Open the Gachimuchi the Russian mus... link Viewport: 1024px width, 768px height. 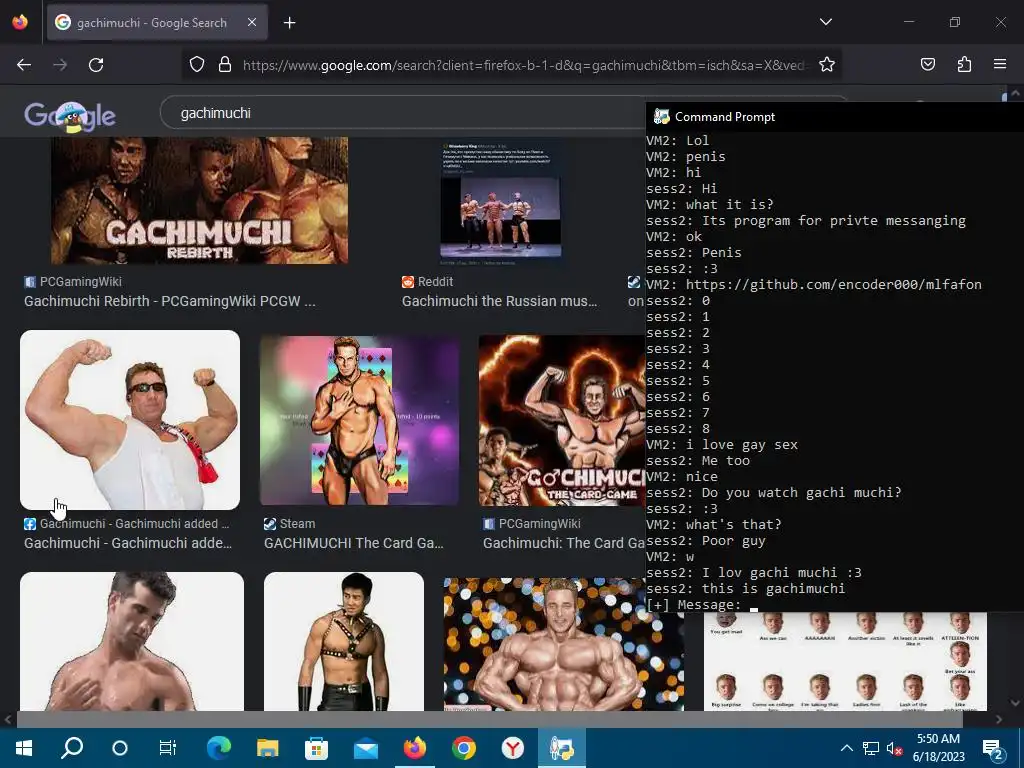(x=500, y=301)
